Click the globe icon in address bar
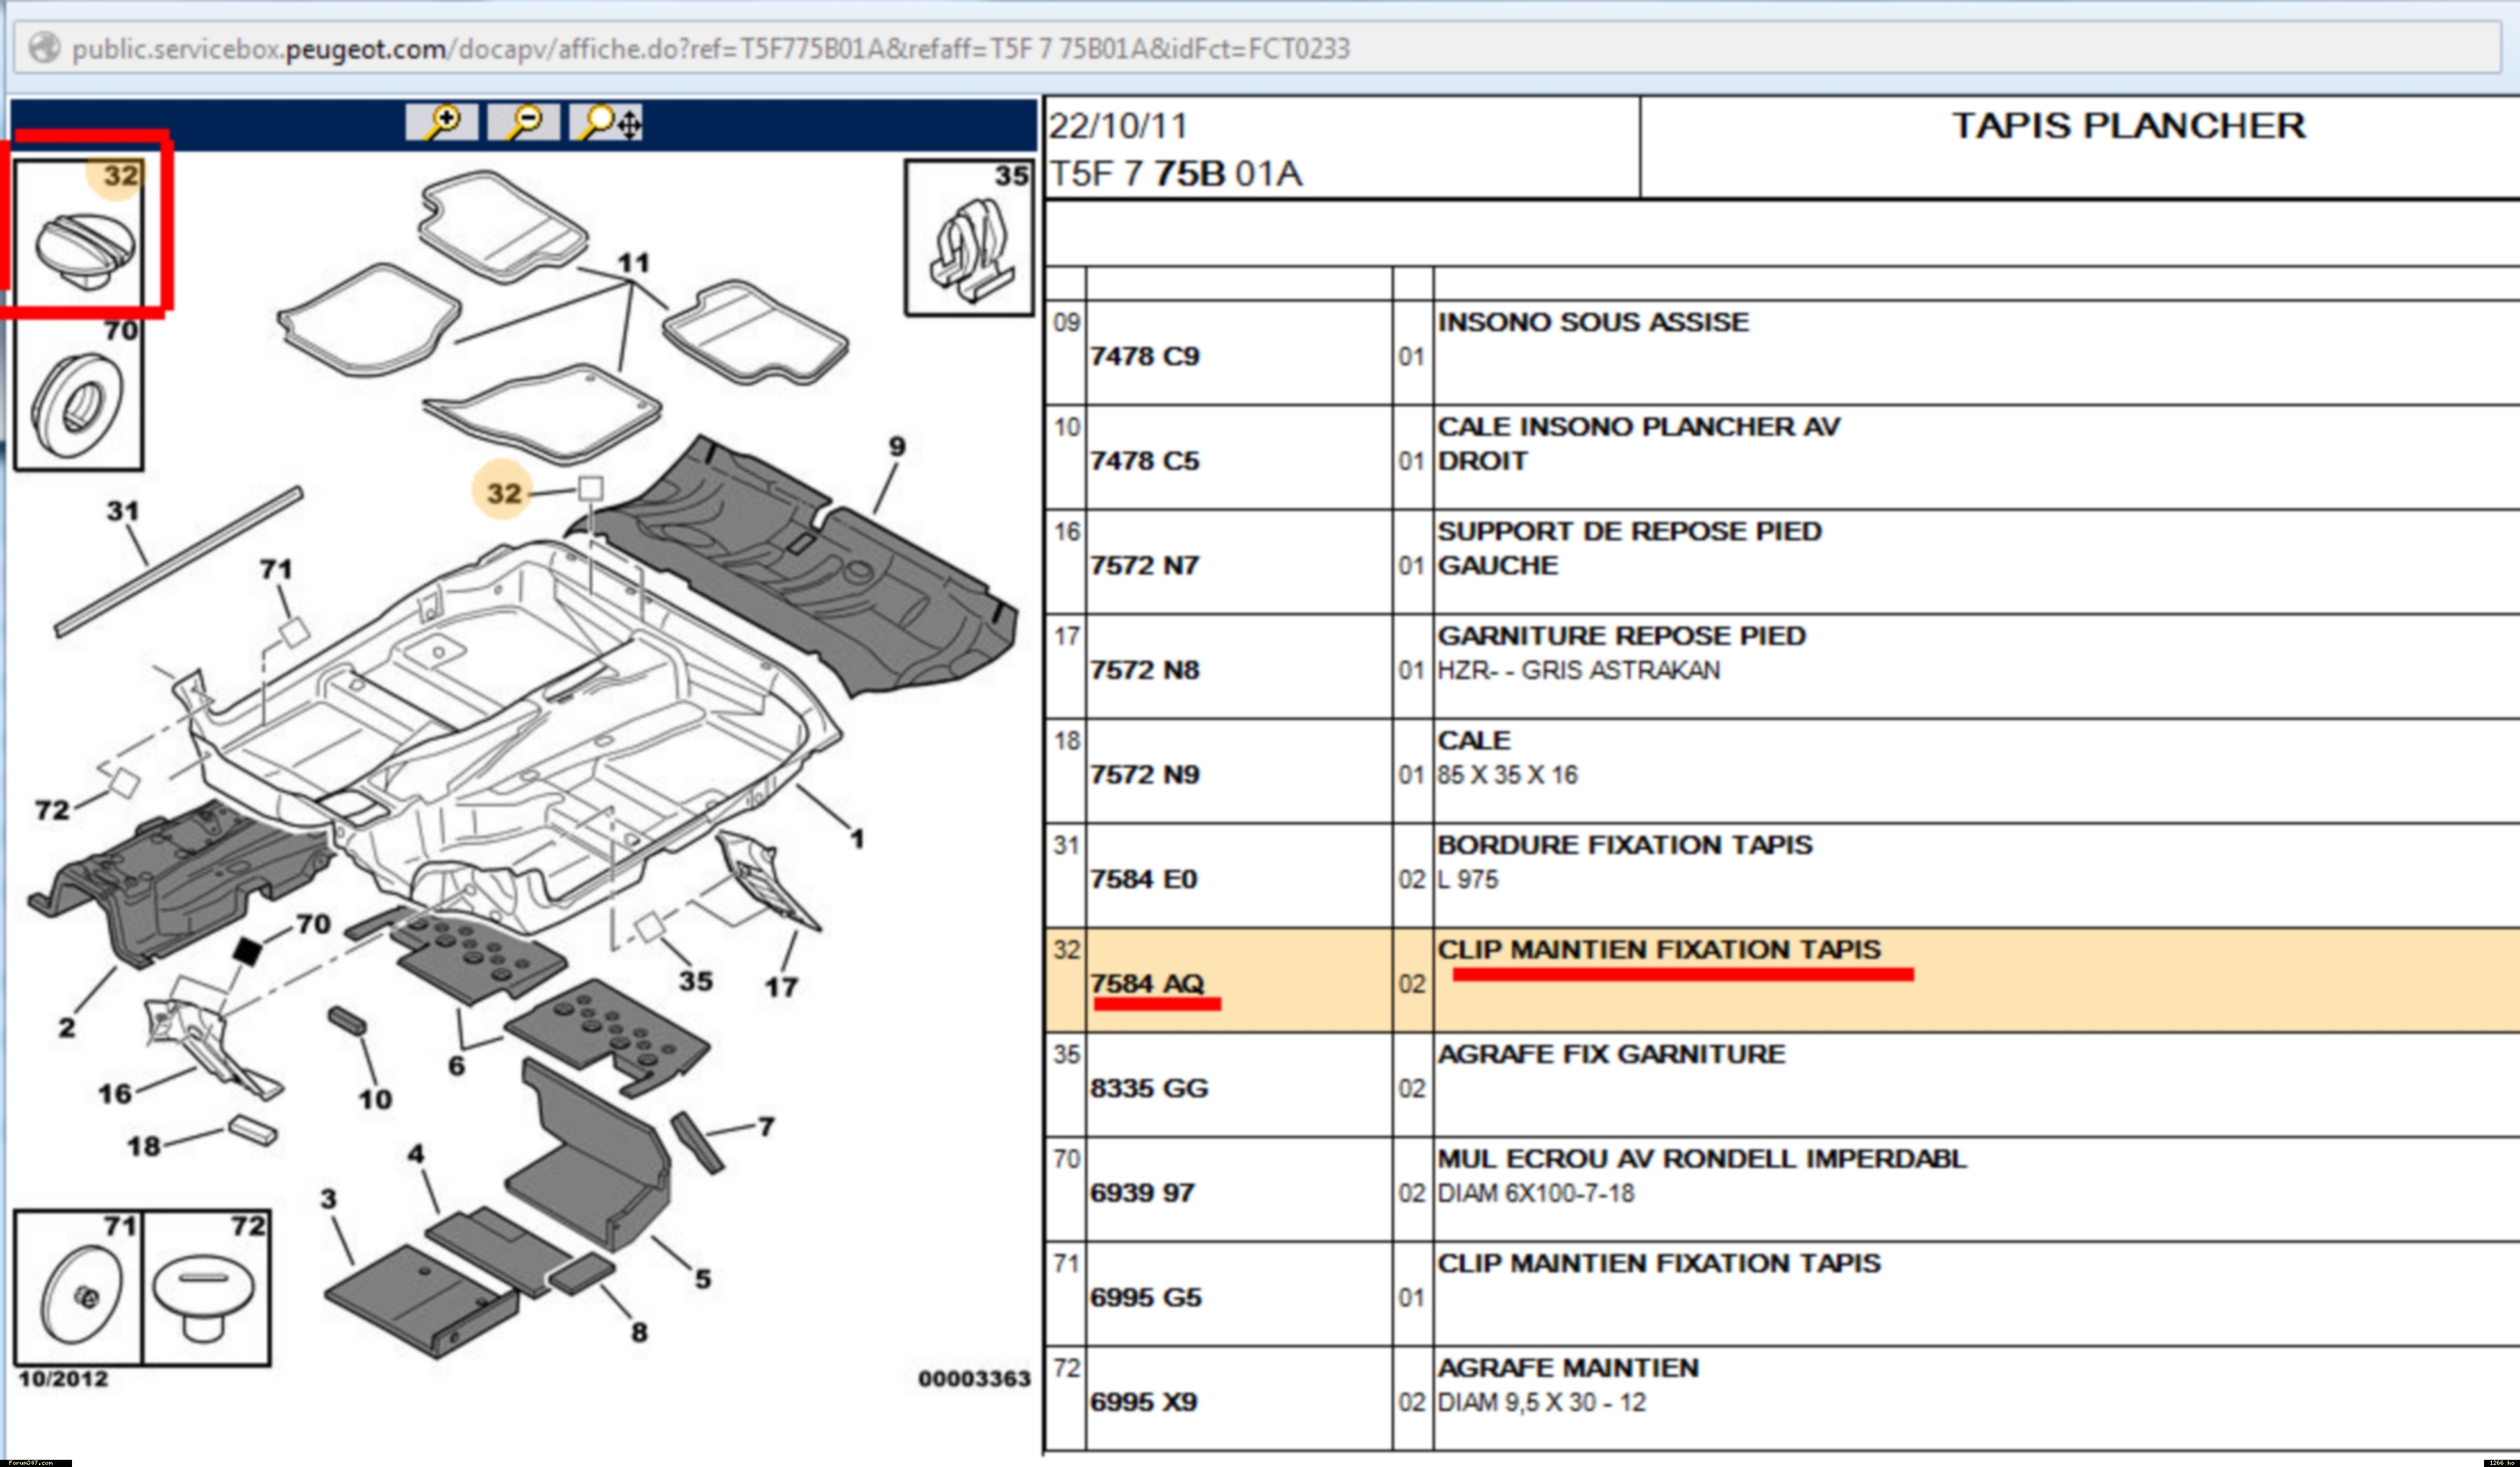This screenshot has height=1467, width=2520. pyautogui.click(x=43, y=48)
